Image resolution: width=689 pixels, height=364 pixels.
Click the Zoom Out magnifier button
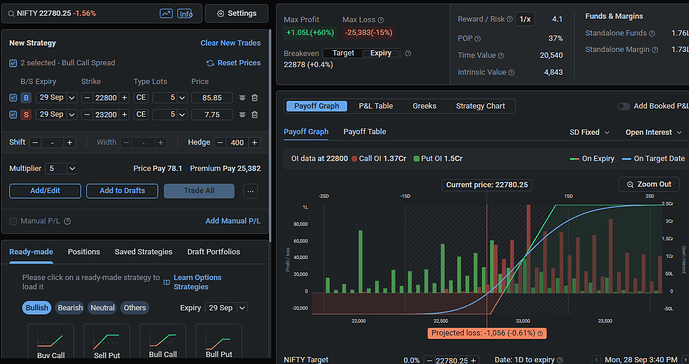649,184
